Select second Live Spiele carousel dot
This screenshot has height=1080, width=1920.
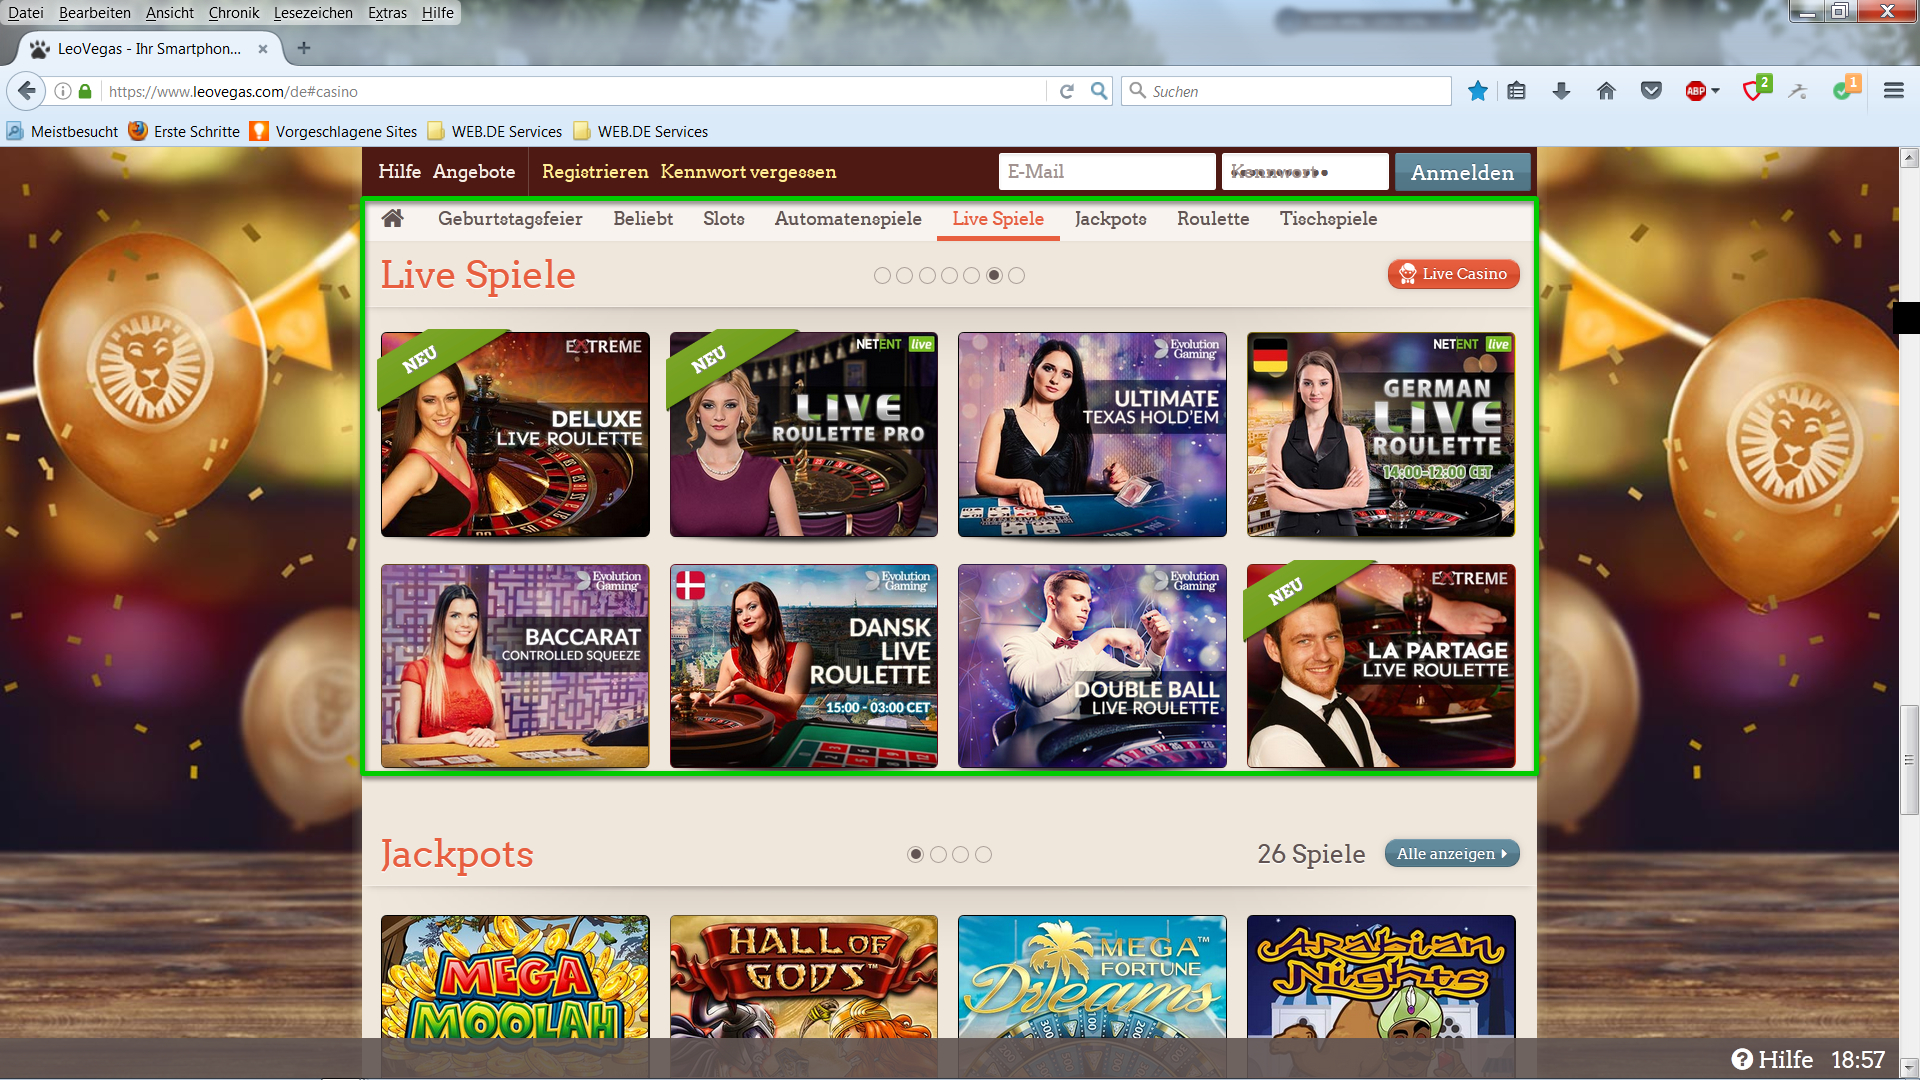tap(904, 275)
